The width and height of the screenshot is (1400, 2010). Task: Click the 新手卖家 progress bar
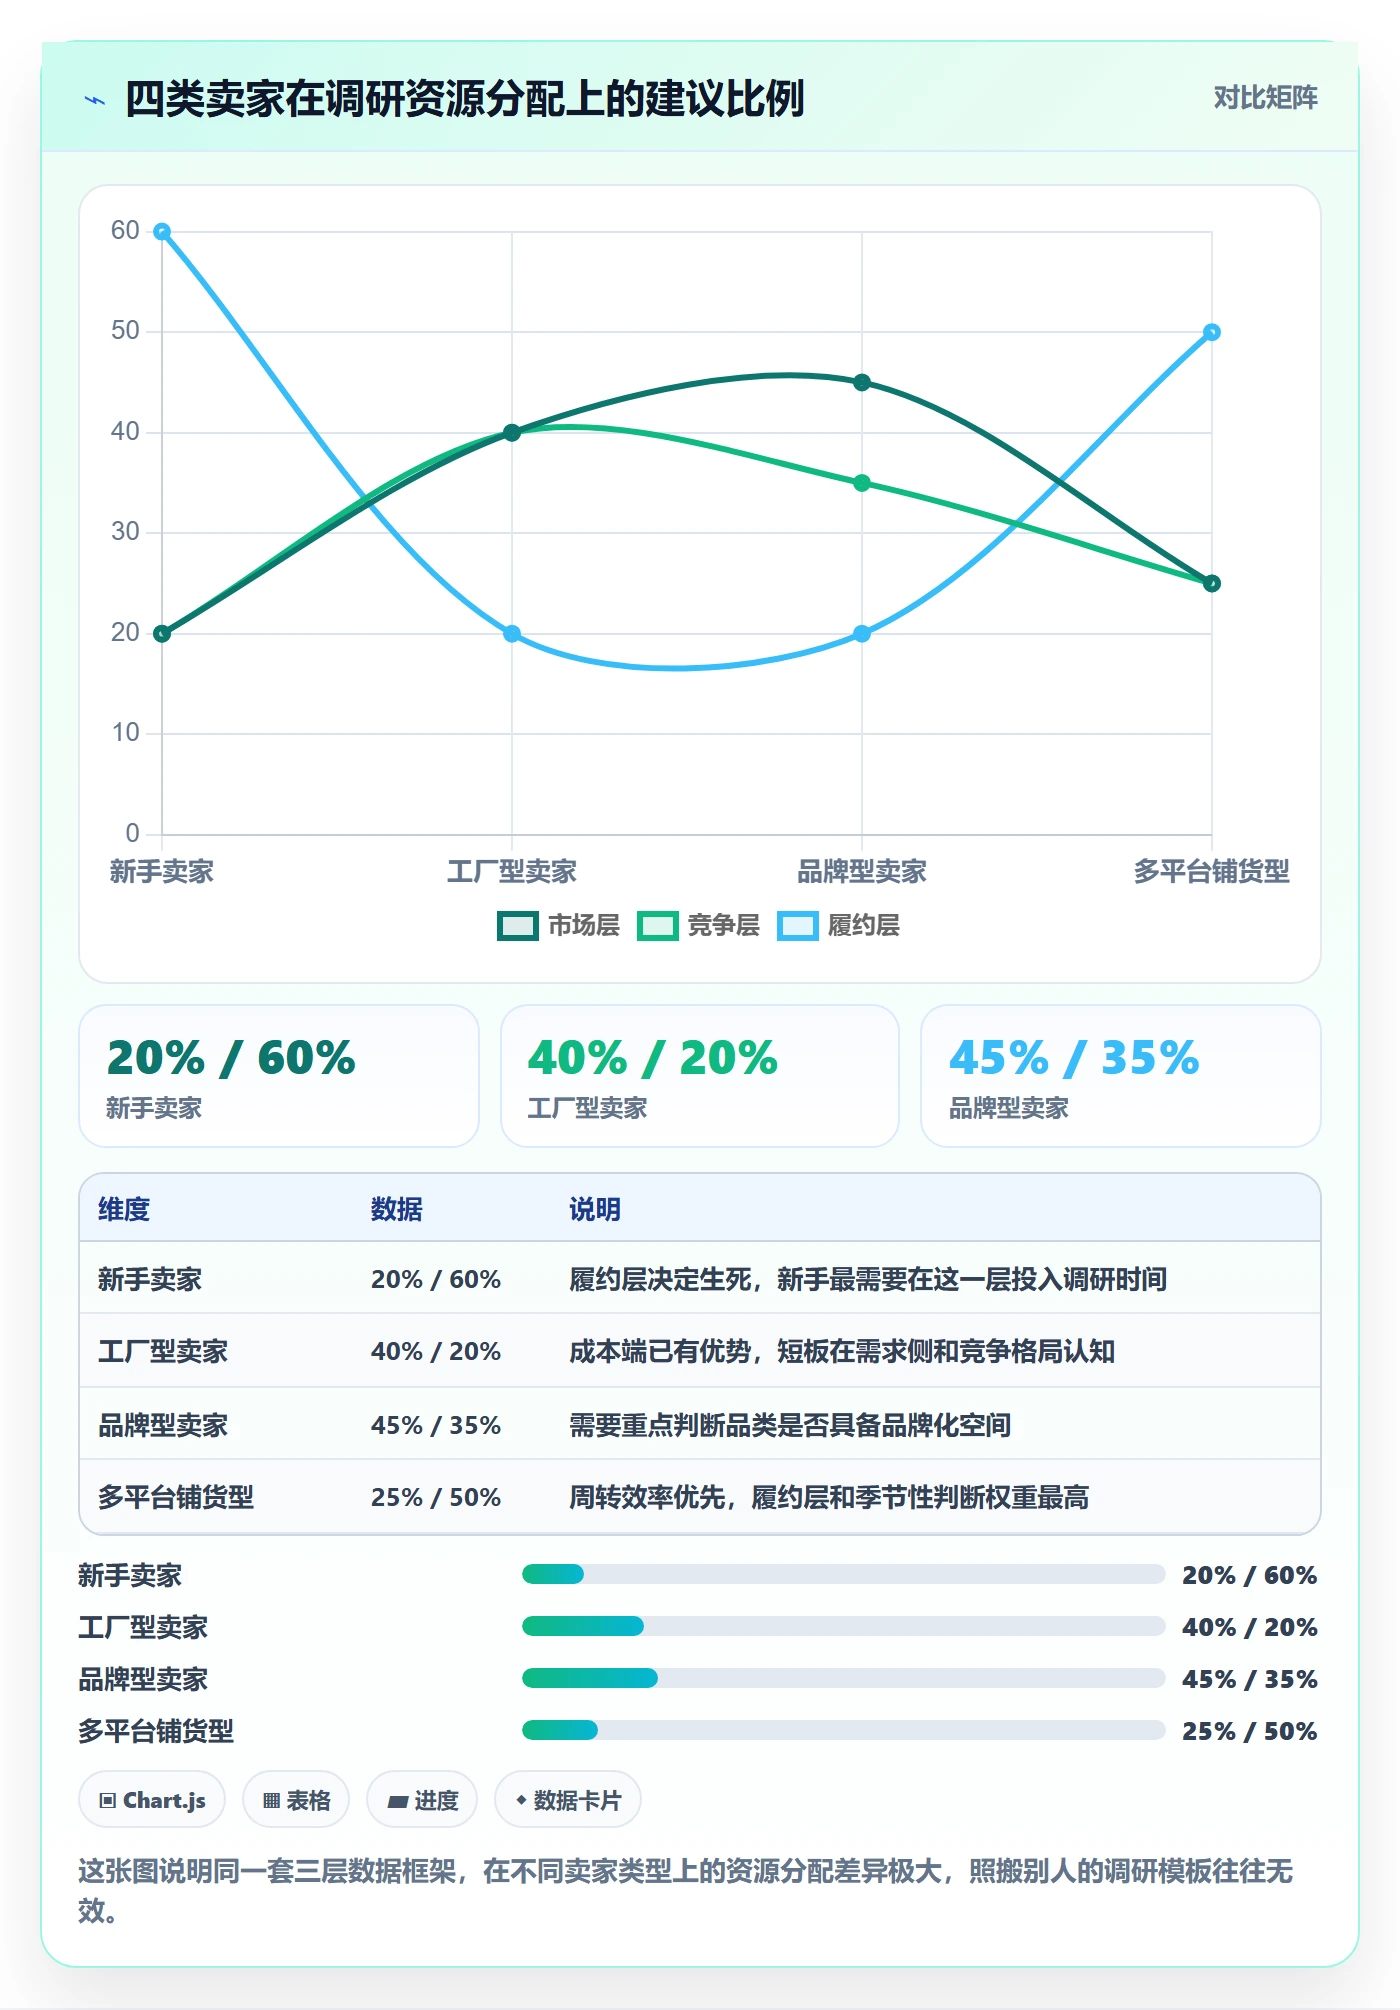point(843,1574)
